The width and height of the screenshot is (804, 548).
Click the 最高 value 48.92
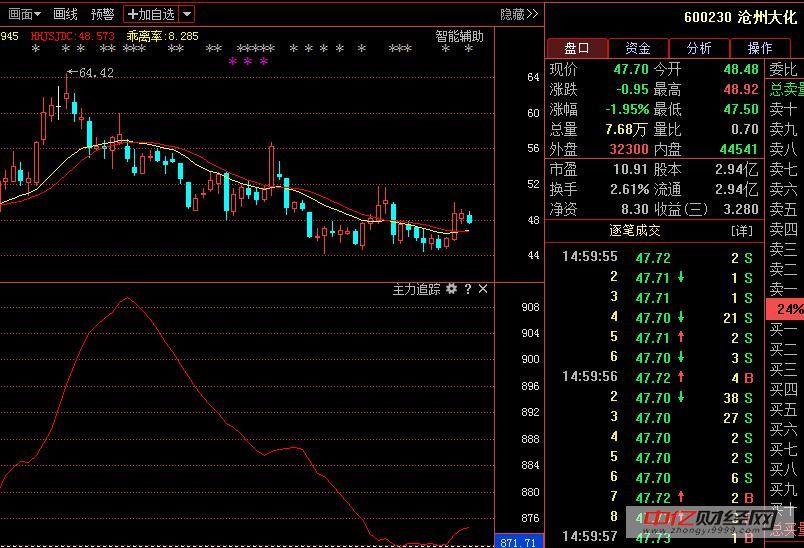(741, 89)
